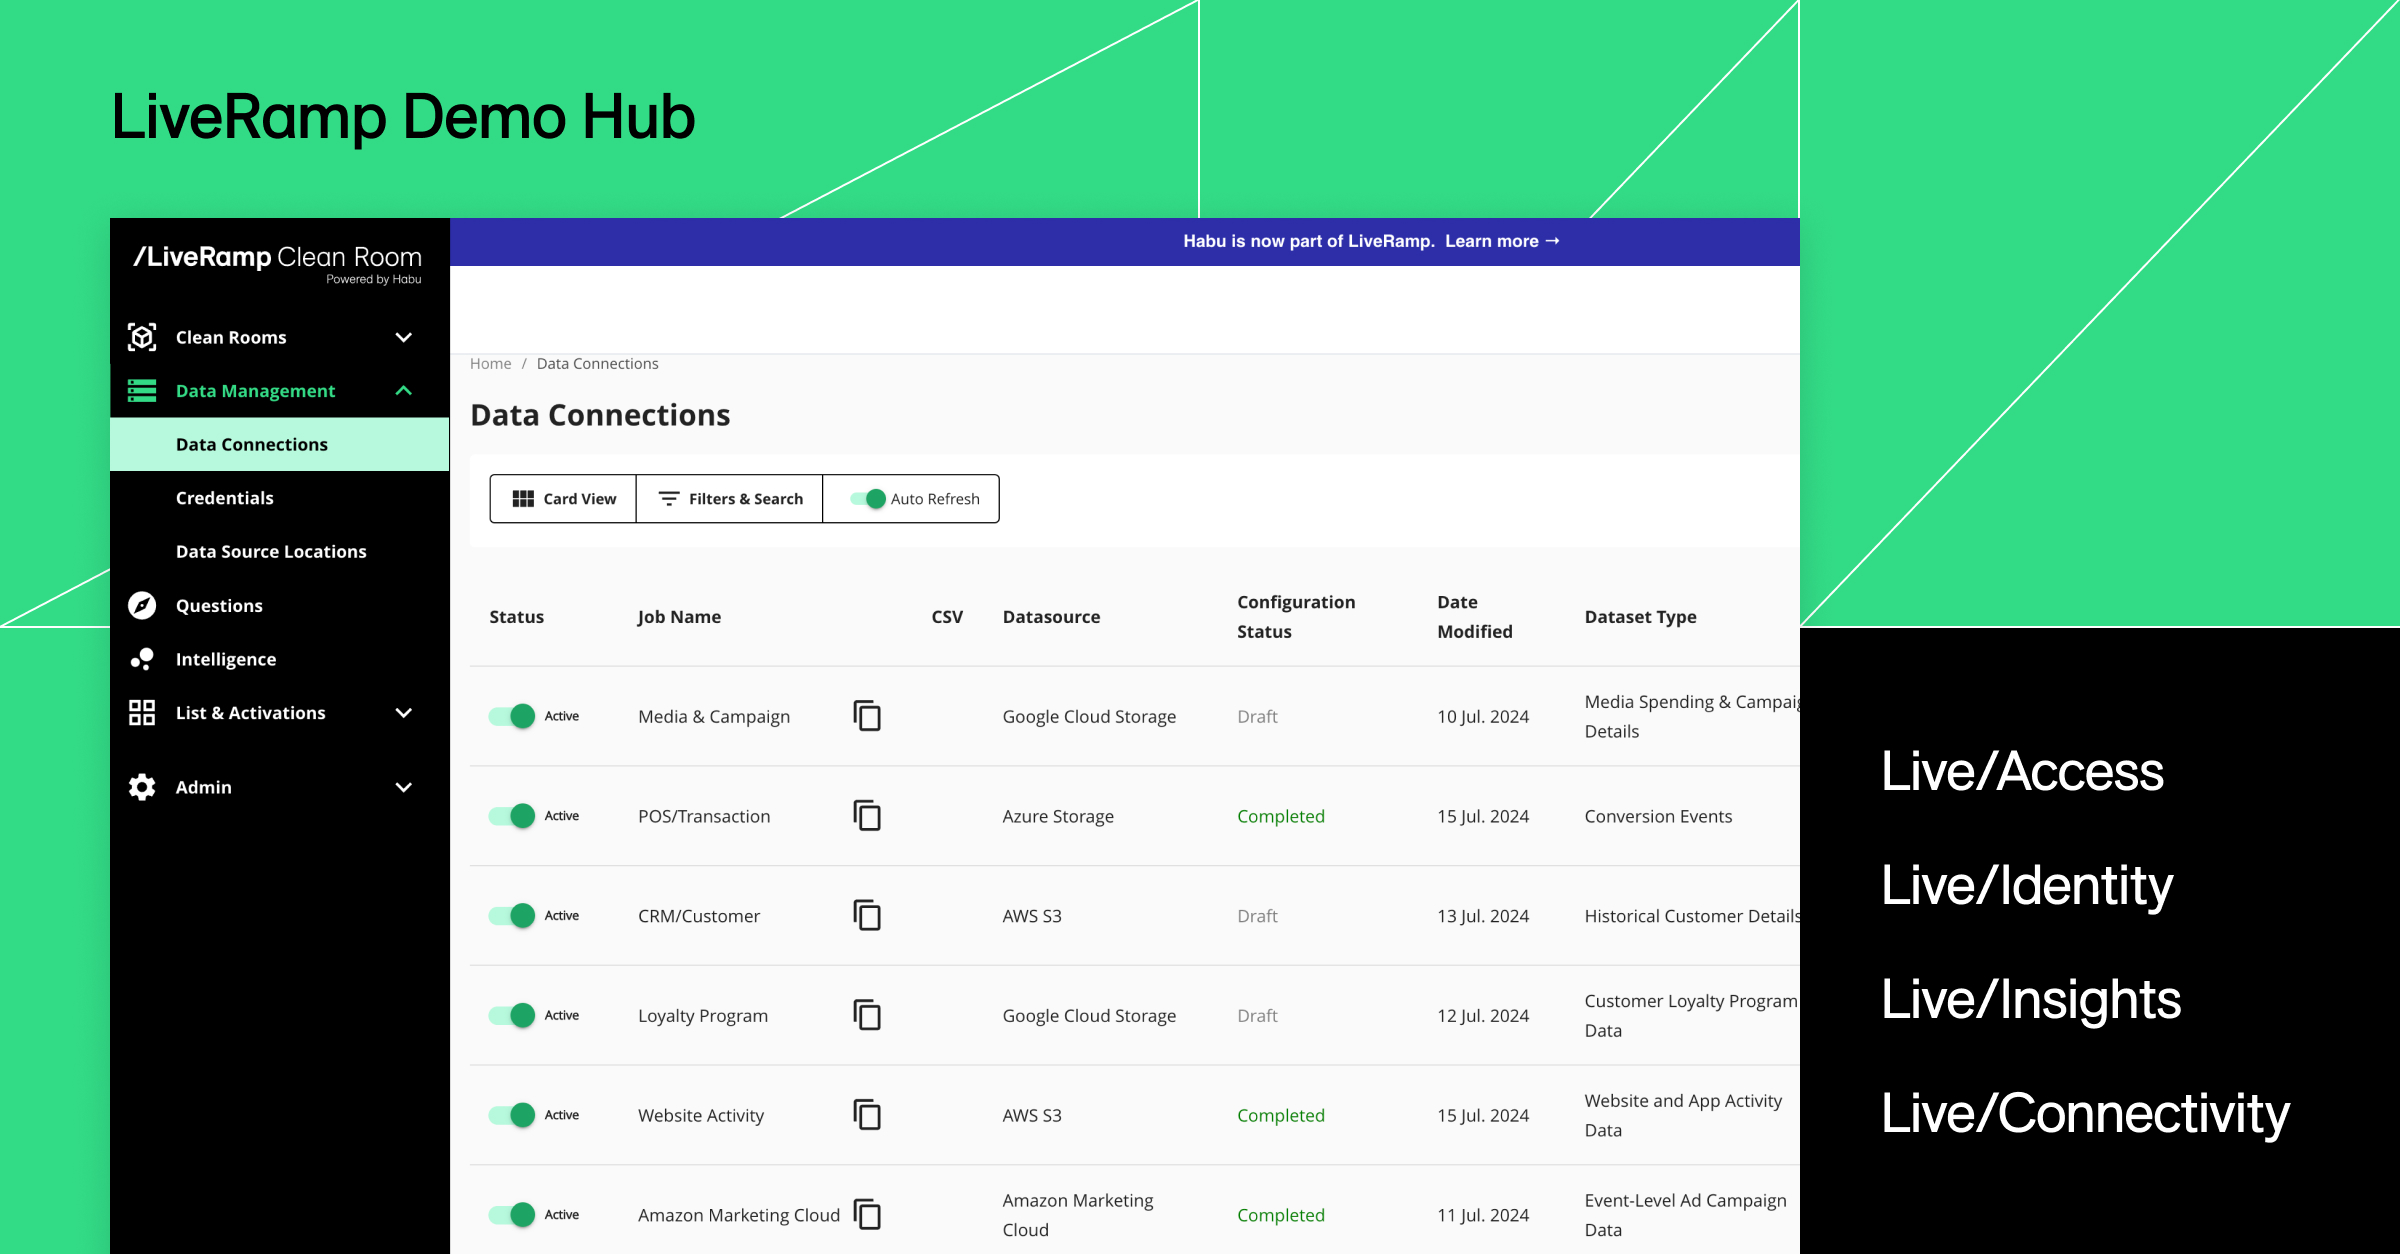Image resolution: width=2400 pixels, height=1254 pixels.
Task: Select the Clean Rooms sidebar icon
Action: point(141,337)
